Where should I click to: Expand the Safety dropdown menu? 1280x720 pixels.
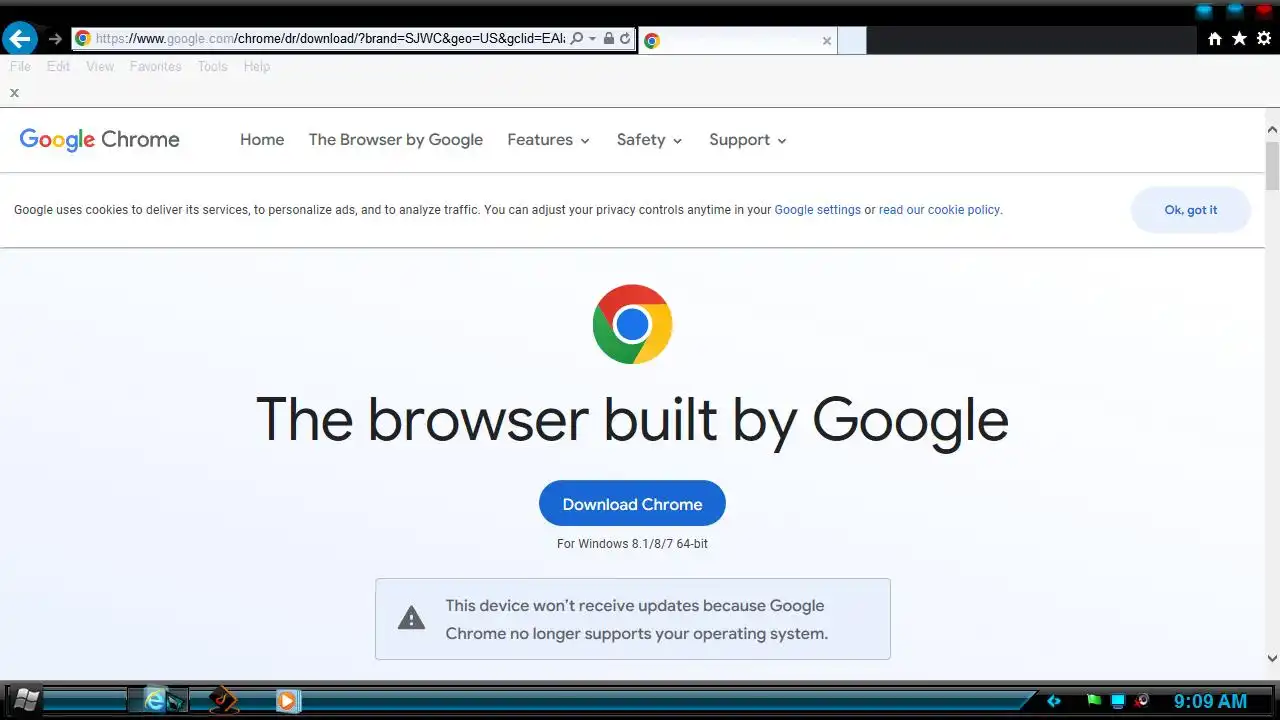click(x=649, y=140)
